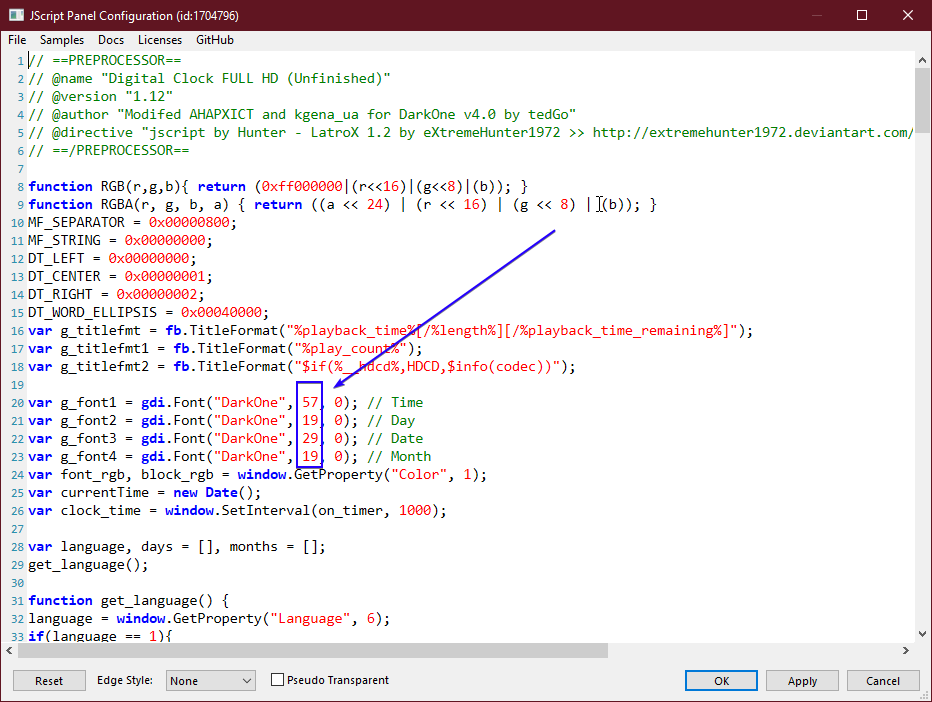The height and width of the screenshot is (702, 932).
Task: Click DT_WORD_ELLIPSIS on line 15
Action: [x=93, y=313]
